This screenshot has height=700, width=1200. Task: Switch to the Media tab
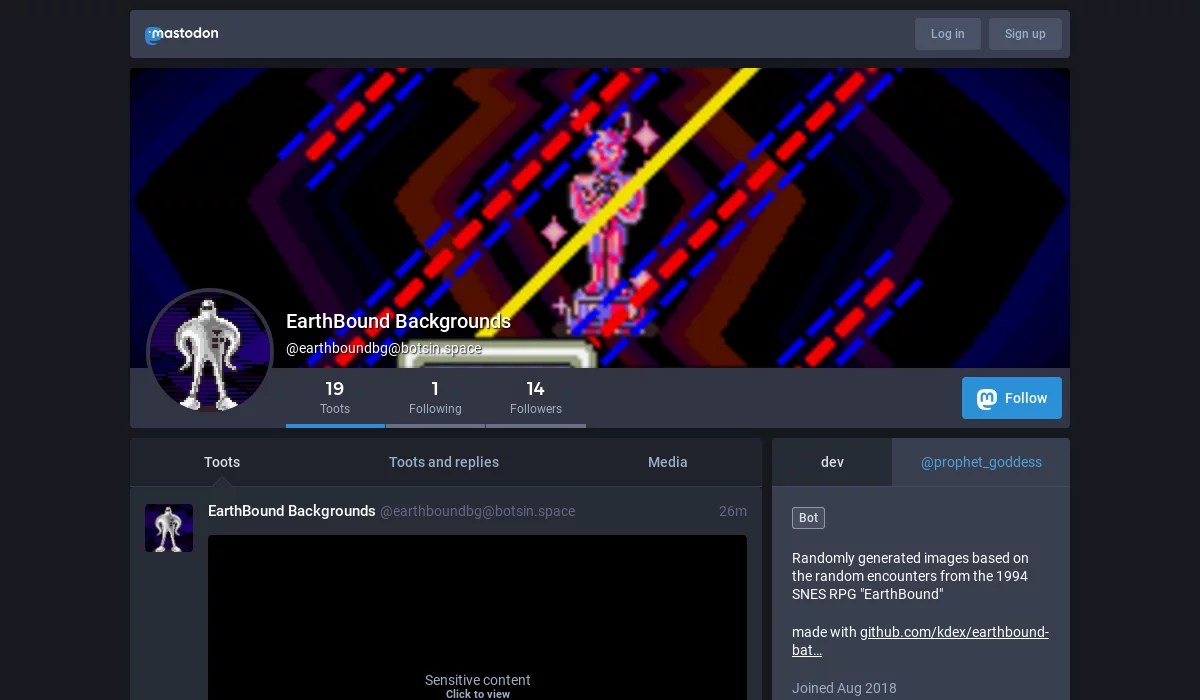coord(668,462)
